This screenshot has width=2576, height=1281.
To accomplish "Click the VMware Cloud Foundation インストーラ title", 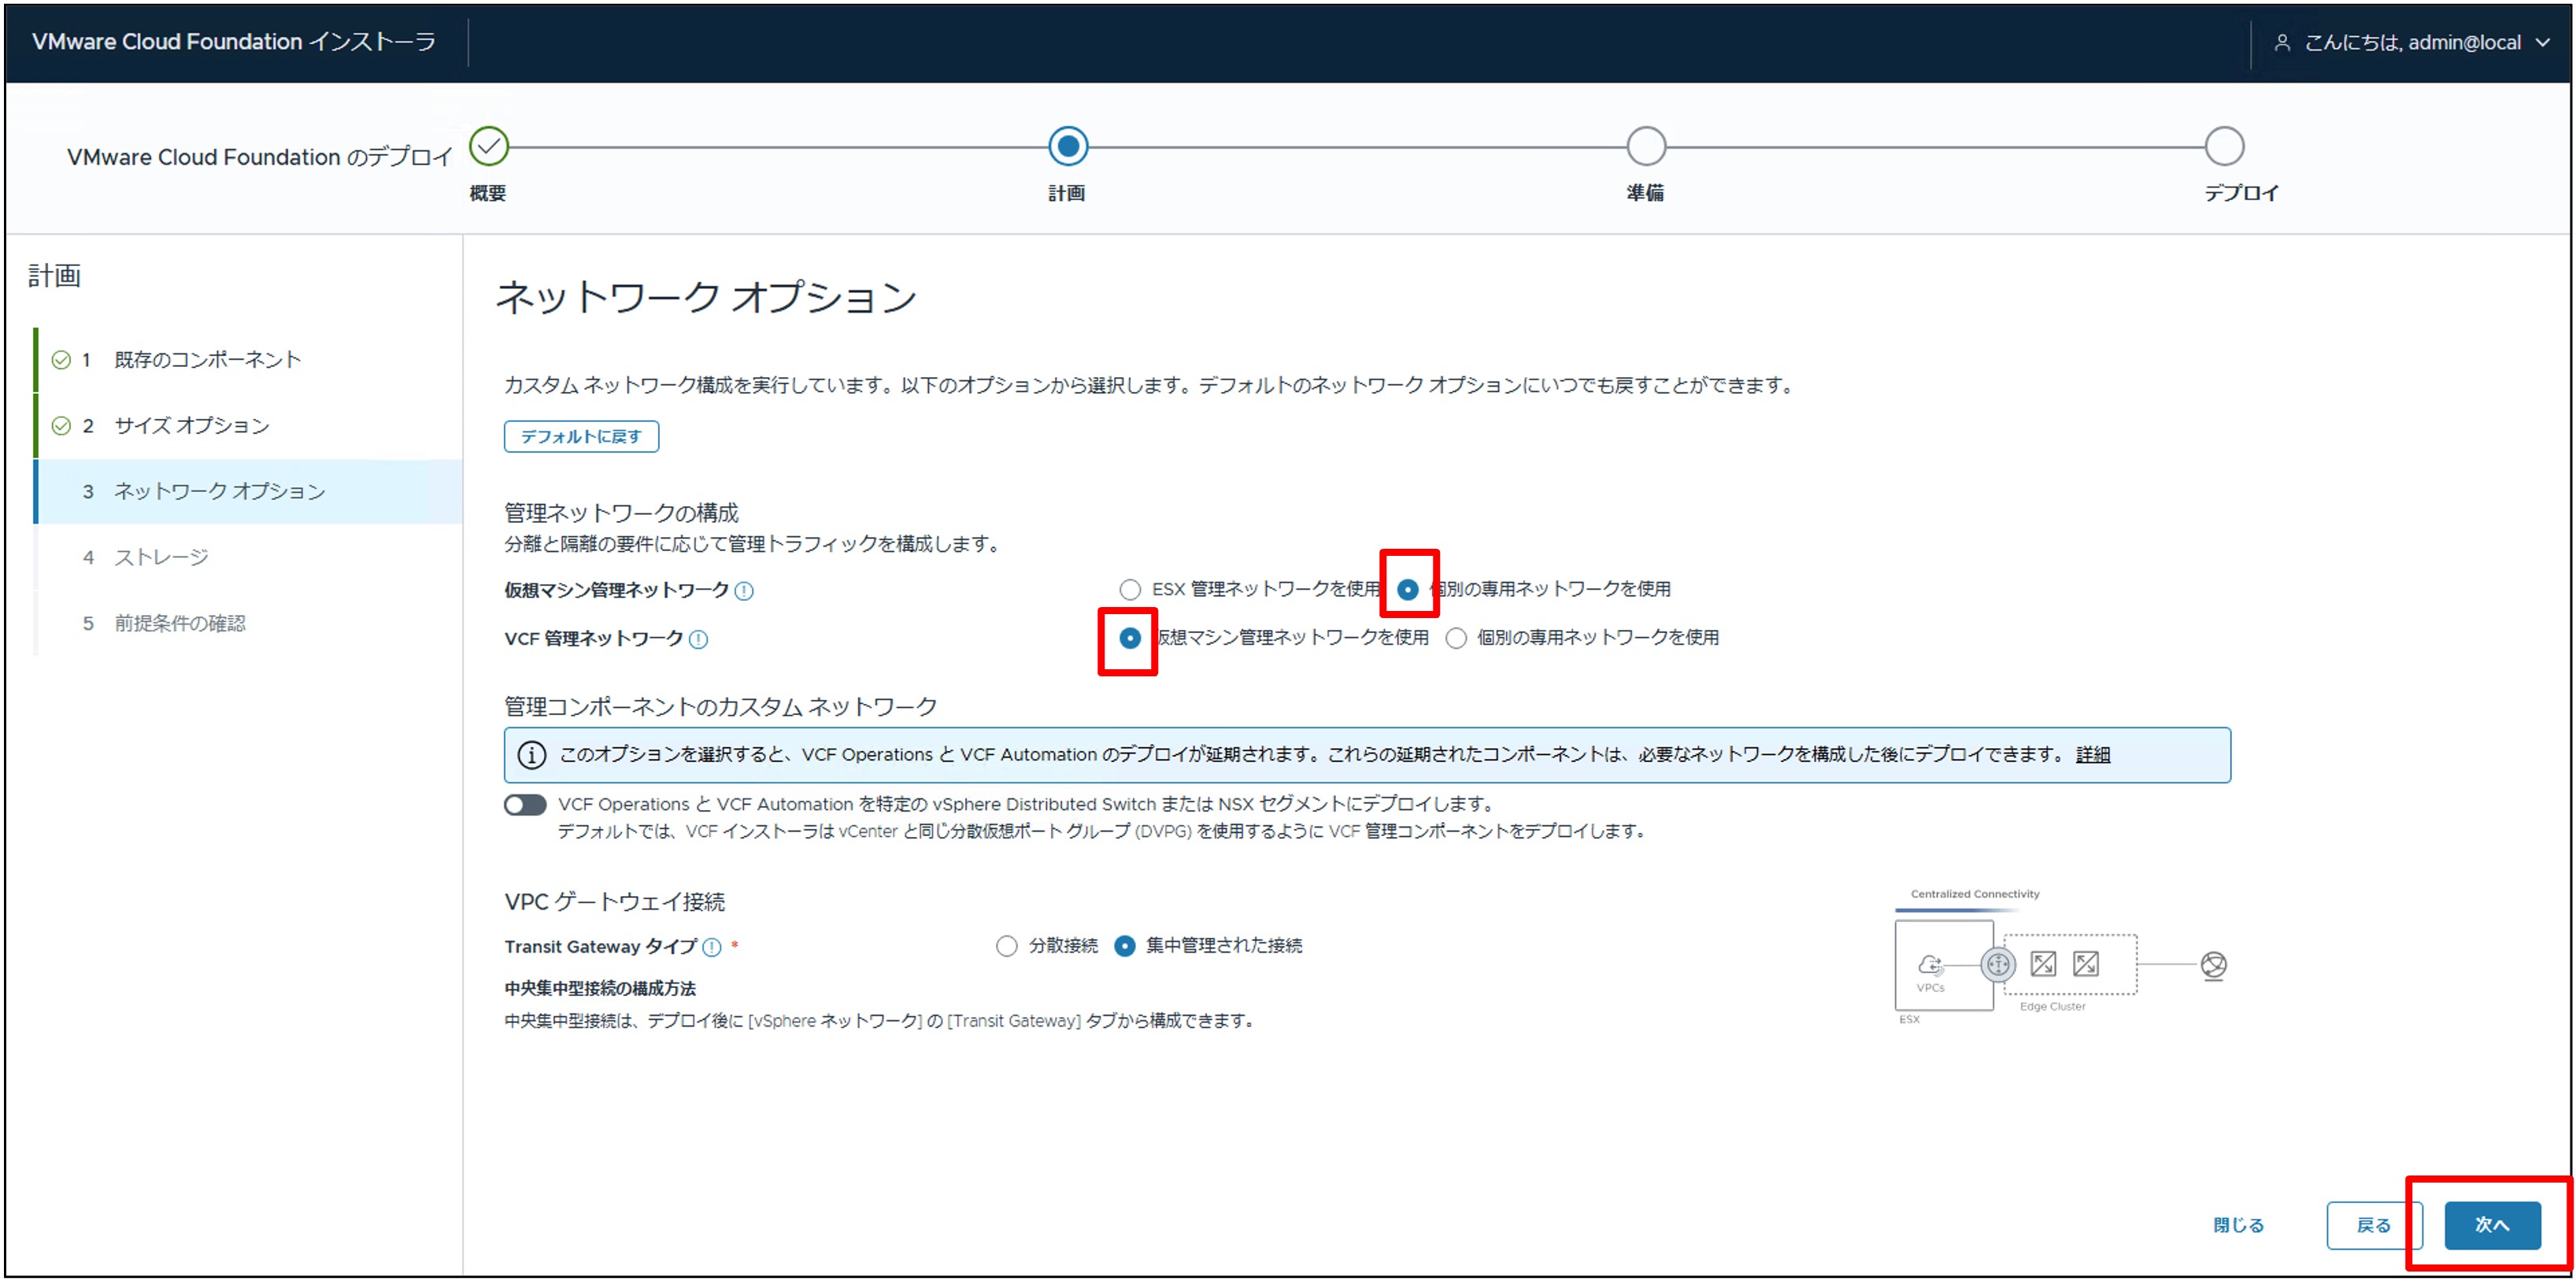I will 234,42.
